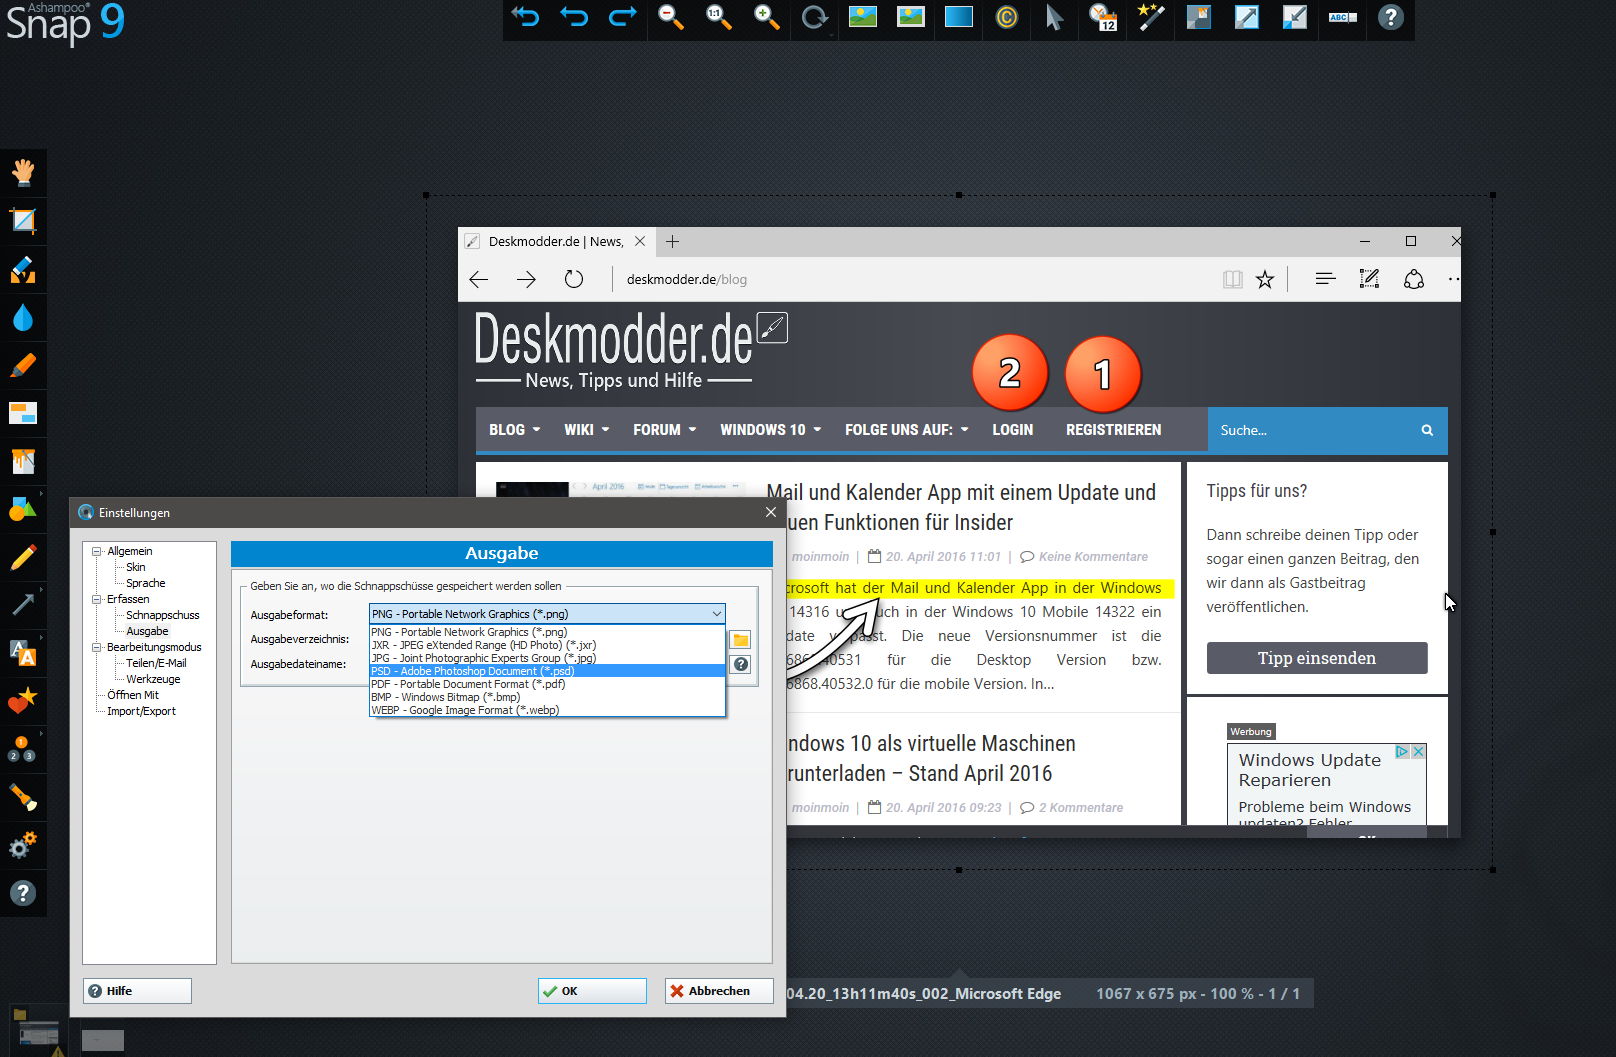Expand the BLOG menu on Deskmodder page
The width and height of the screenshot is (1616, 1057).
pos(514,430)
